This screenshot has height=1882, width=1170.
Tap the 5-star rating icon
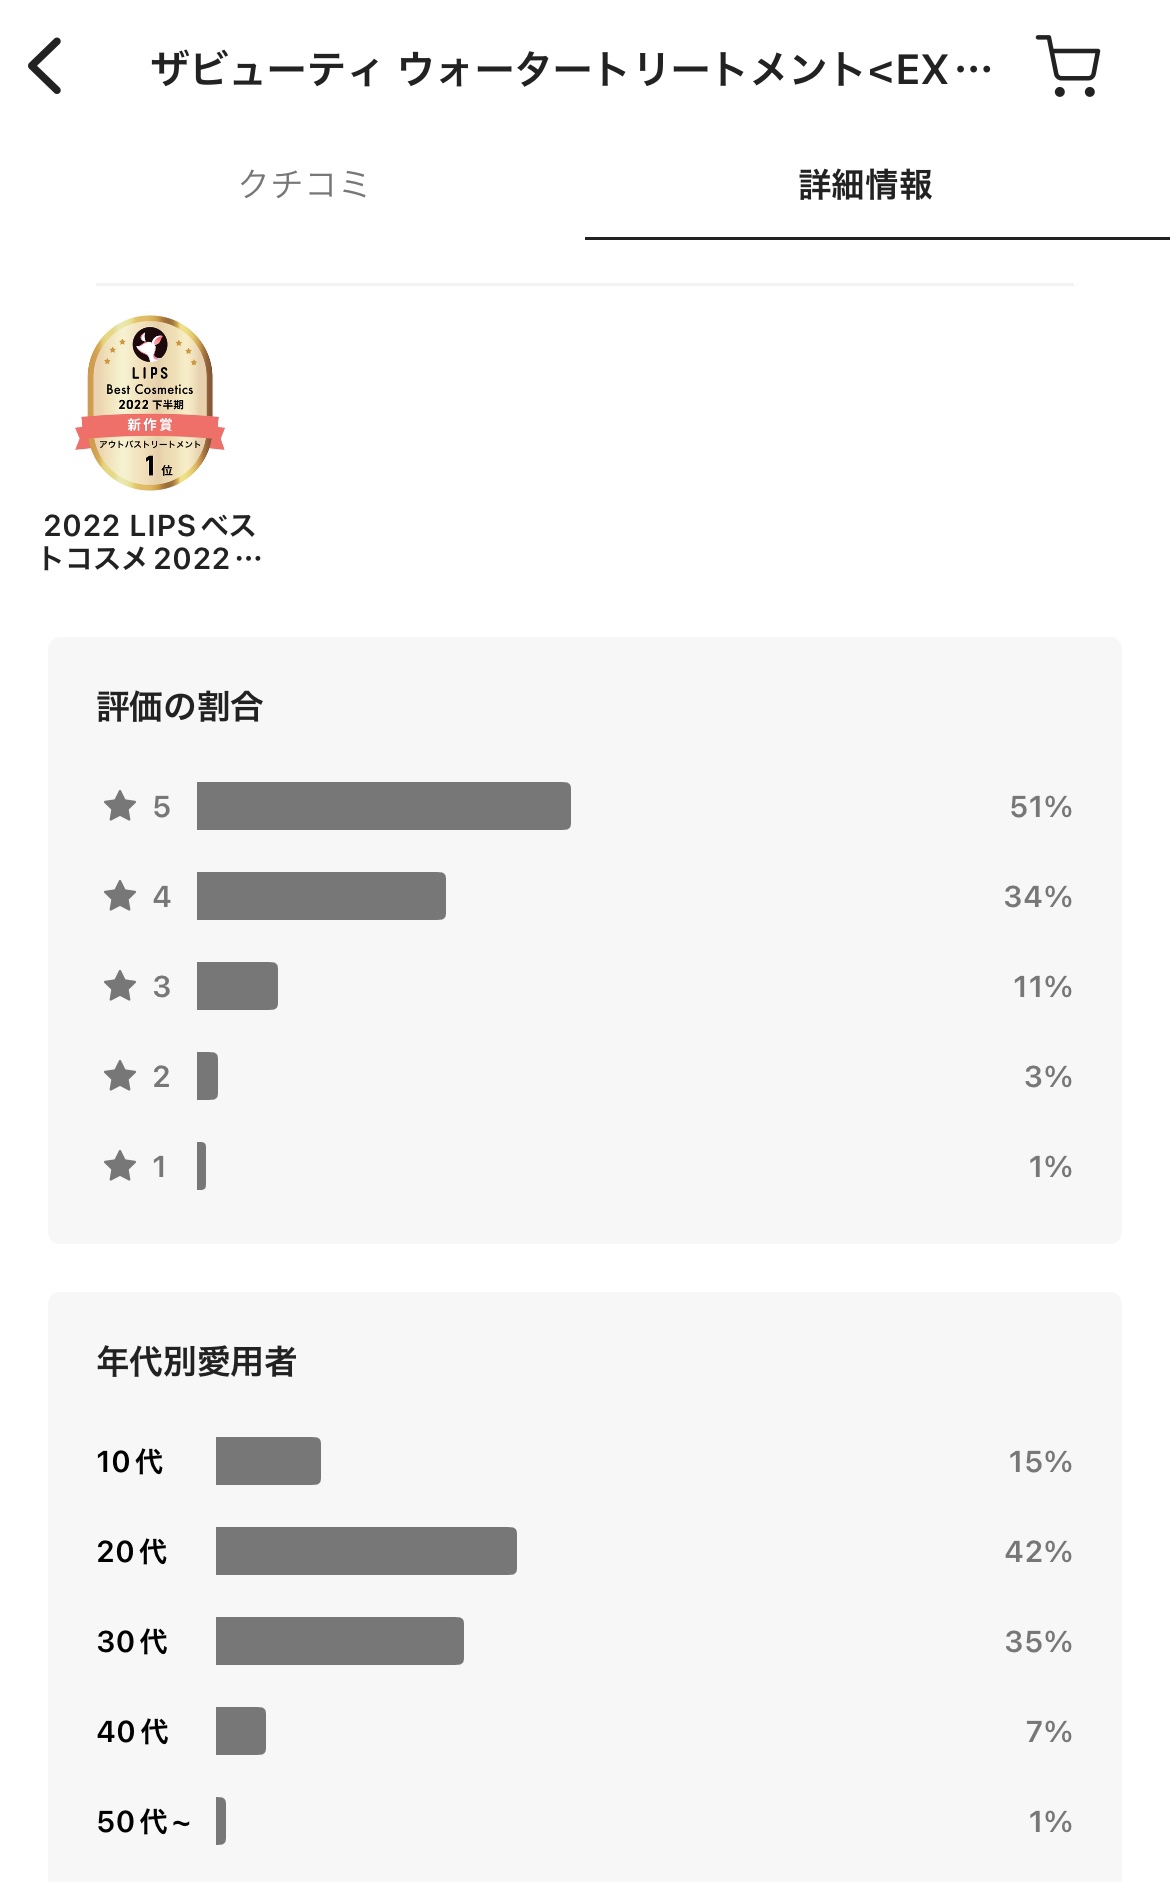coord(120,806)
